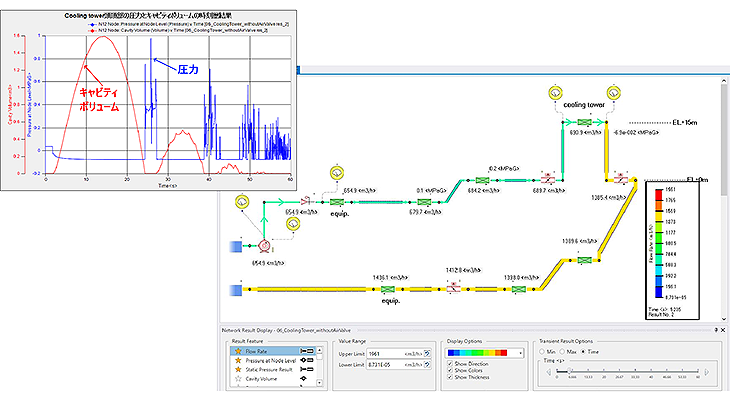Pin the Network Result Display panel
The image size is (730, 401).
coord(716,330)
